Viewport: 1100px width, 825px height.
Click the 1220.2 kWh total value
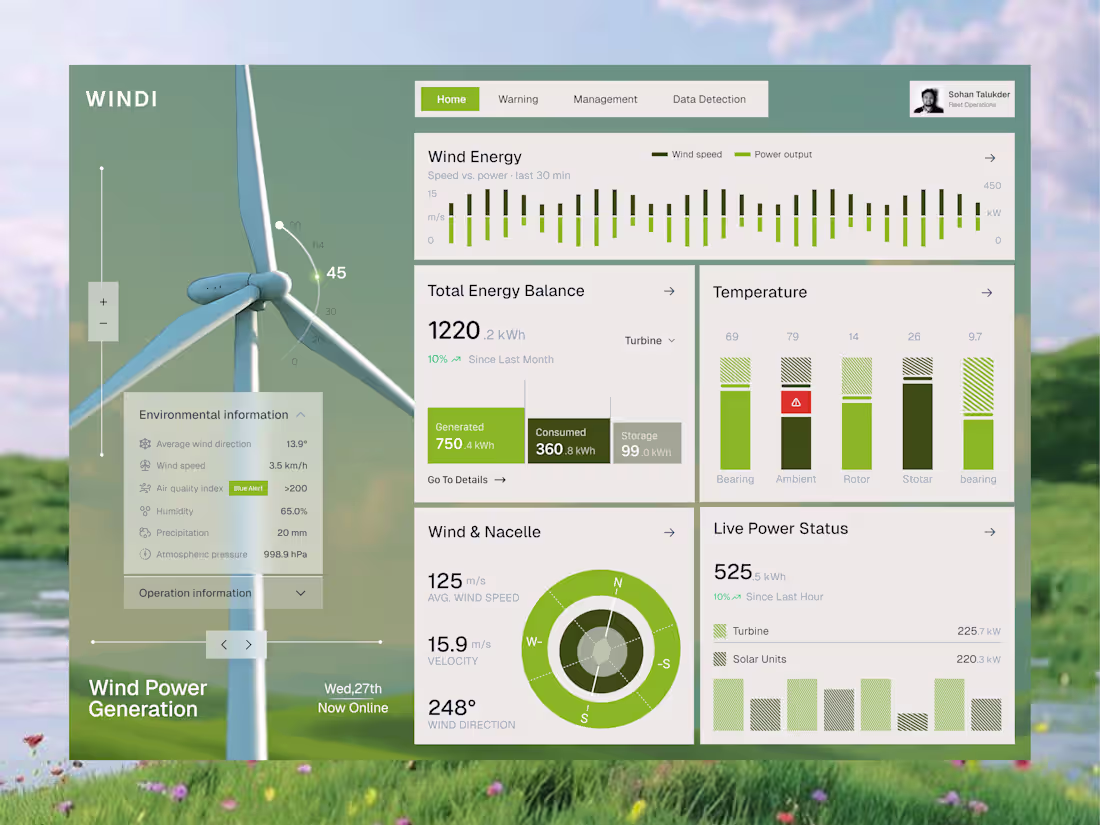(476, 331)
